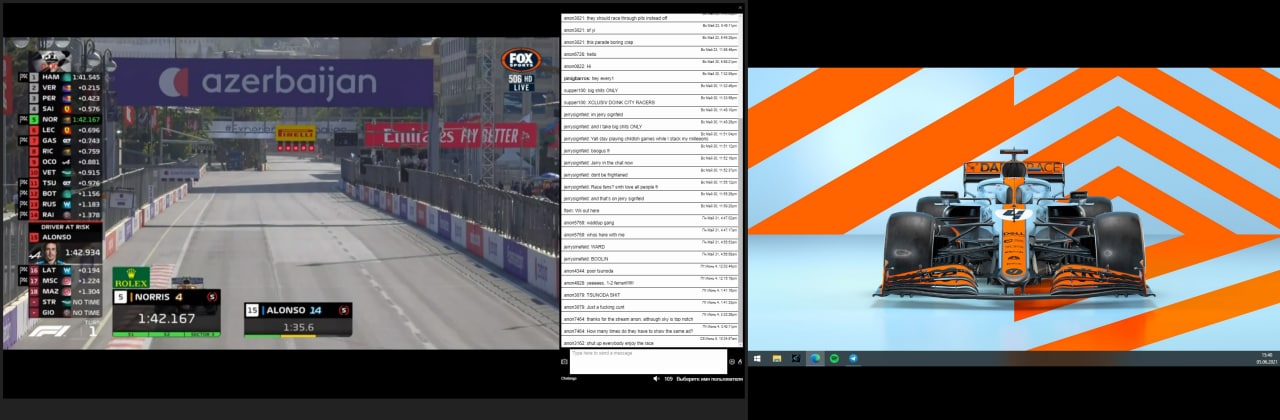
Task: Open the Windows Start menu
Action: 757,358
